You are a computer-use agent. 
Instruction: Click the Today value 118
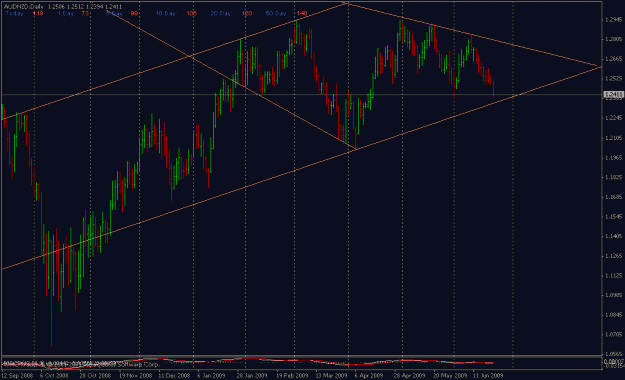38,14
